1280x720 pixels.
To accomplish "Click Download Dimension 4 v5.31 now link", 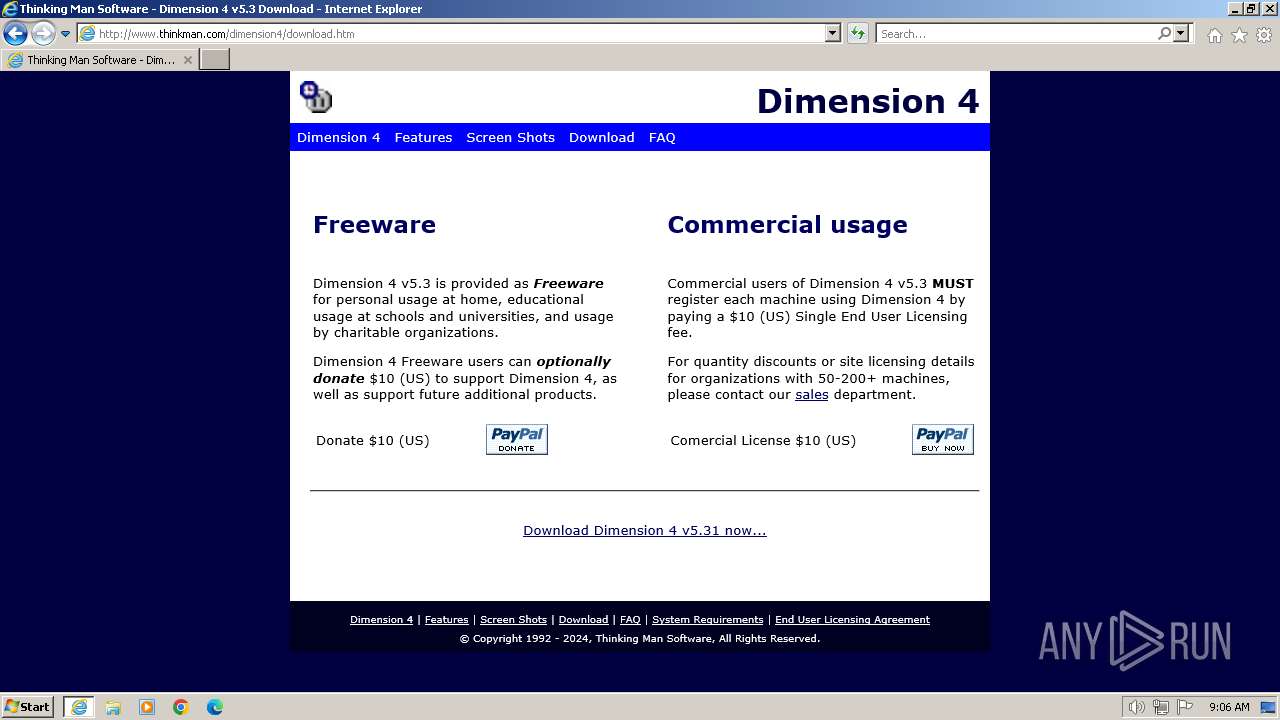I will (x=644, y=530).
